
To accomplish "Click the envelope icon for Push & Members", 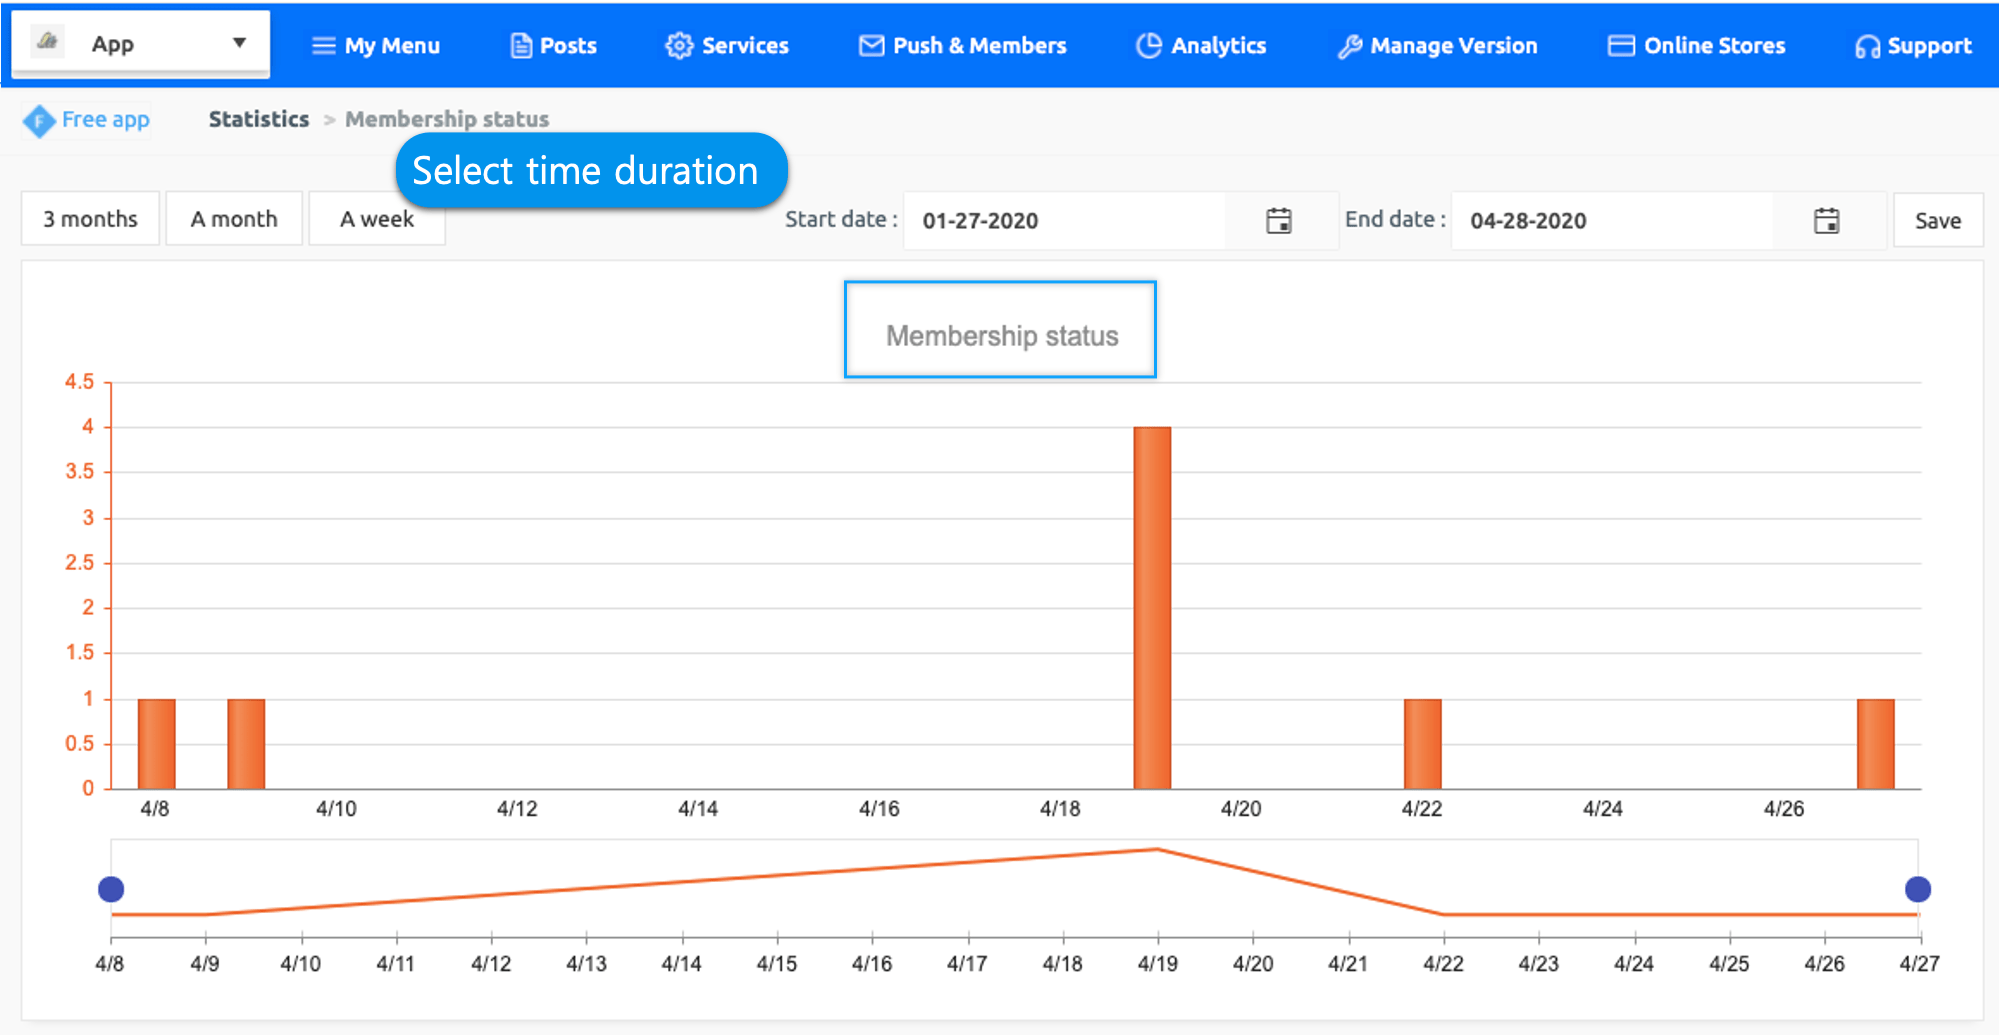I will (x=871, y=46).
